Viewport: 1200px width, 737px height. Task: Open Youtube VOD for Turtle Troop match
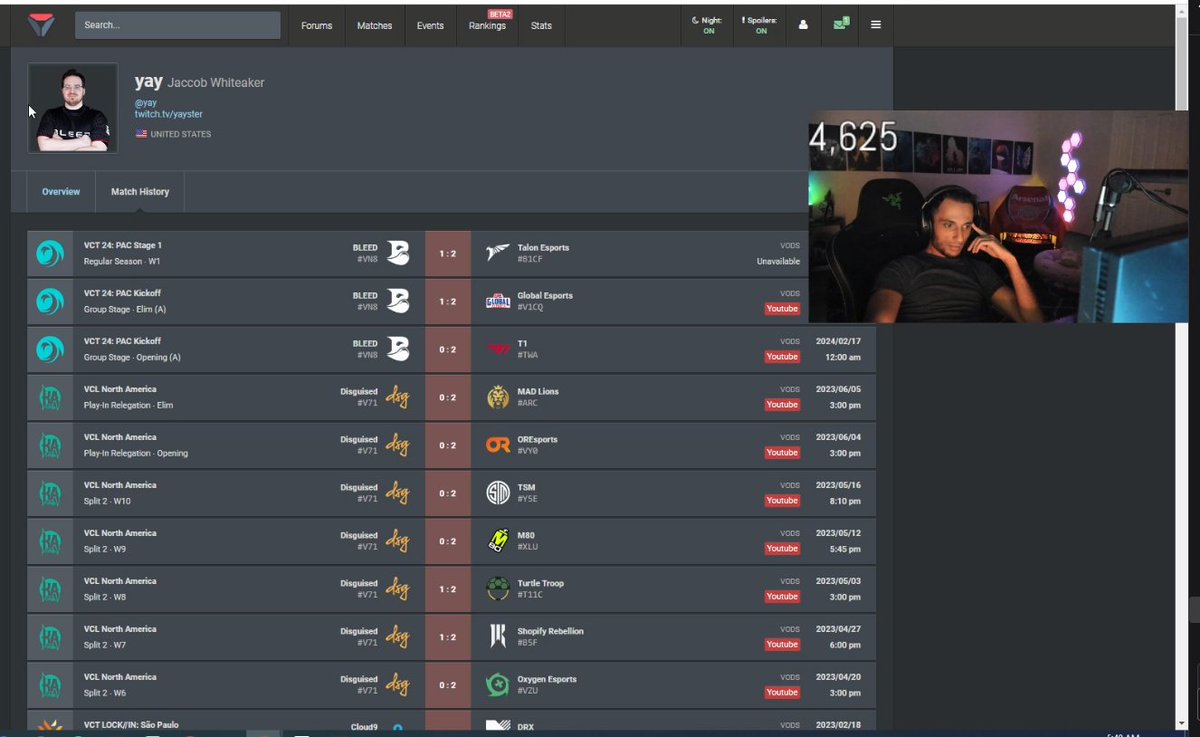[782, 597]
